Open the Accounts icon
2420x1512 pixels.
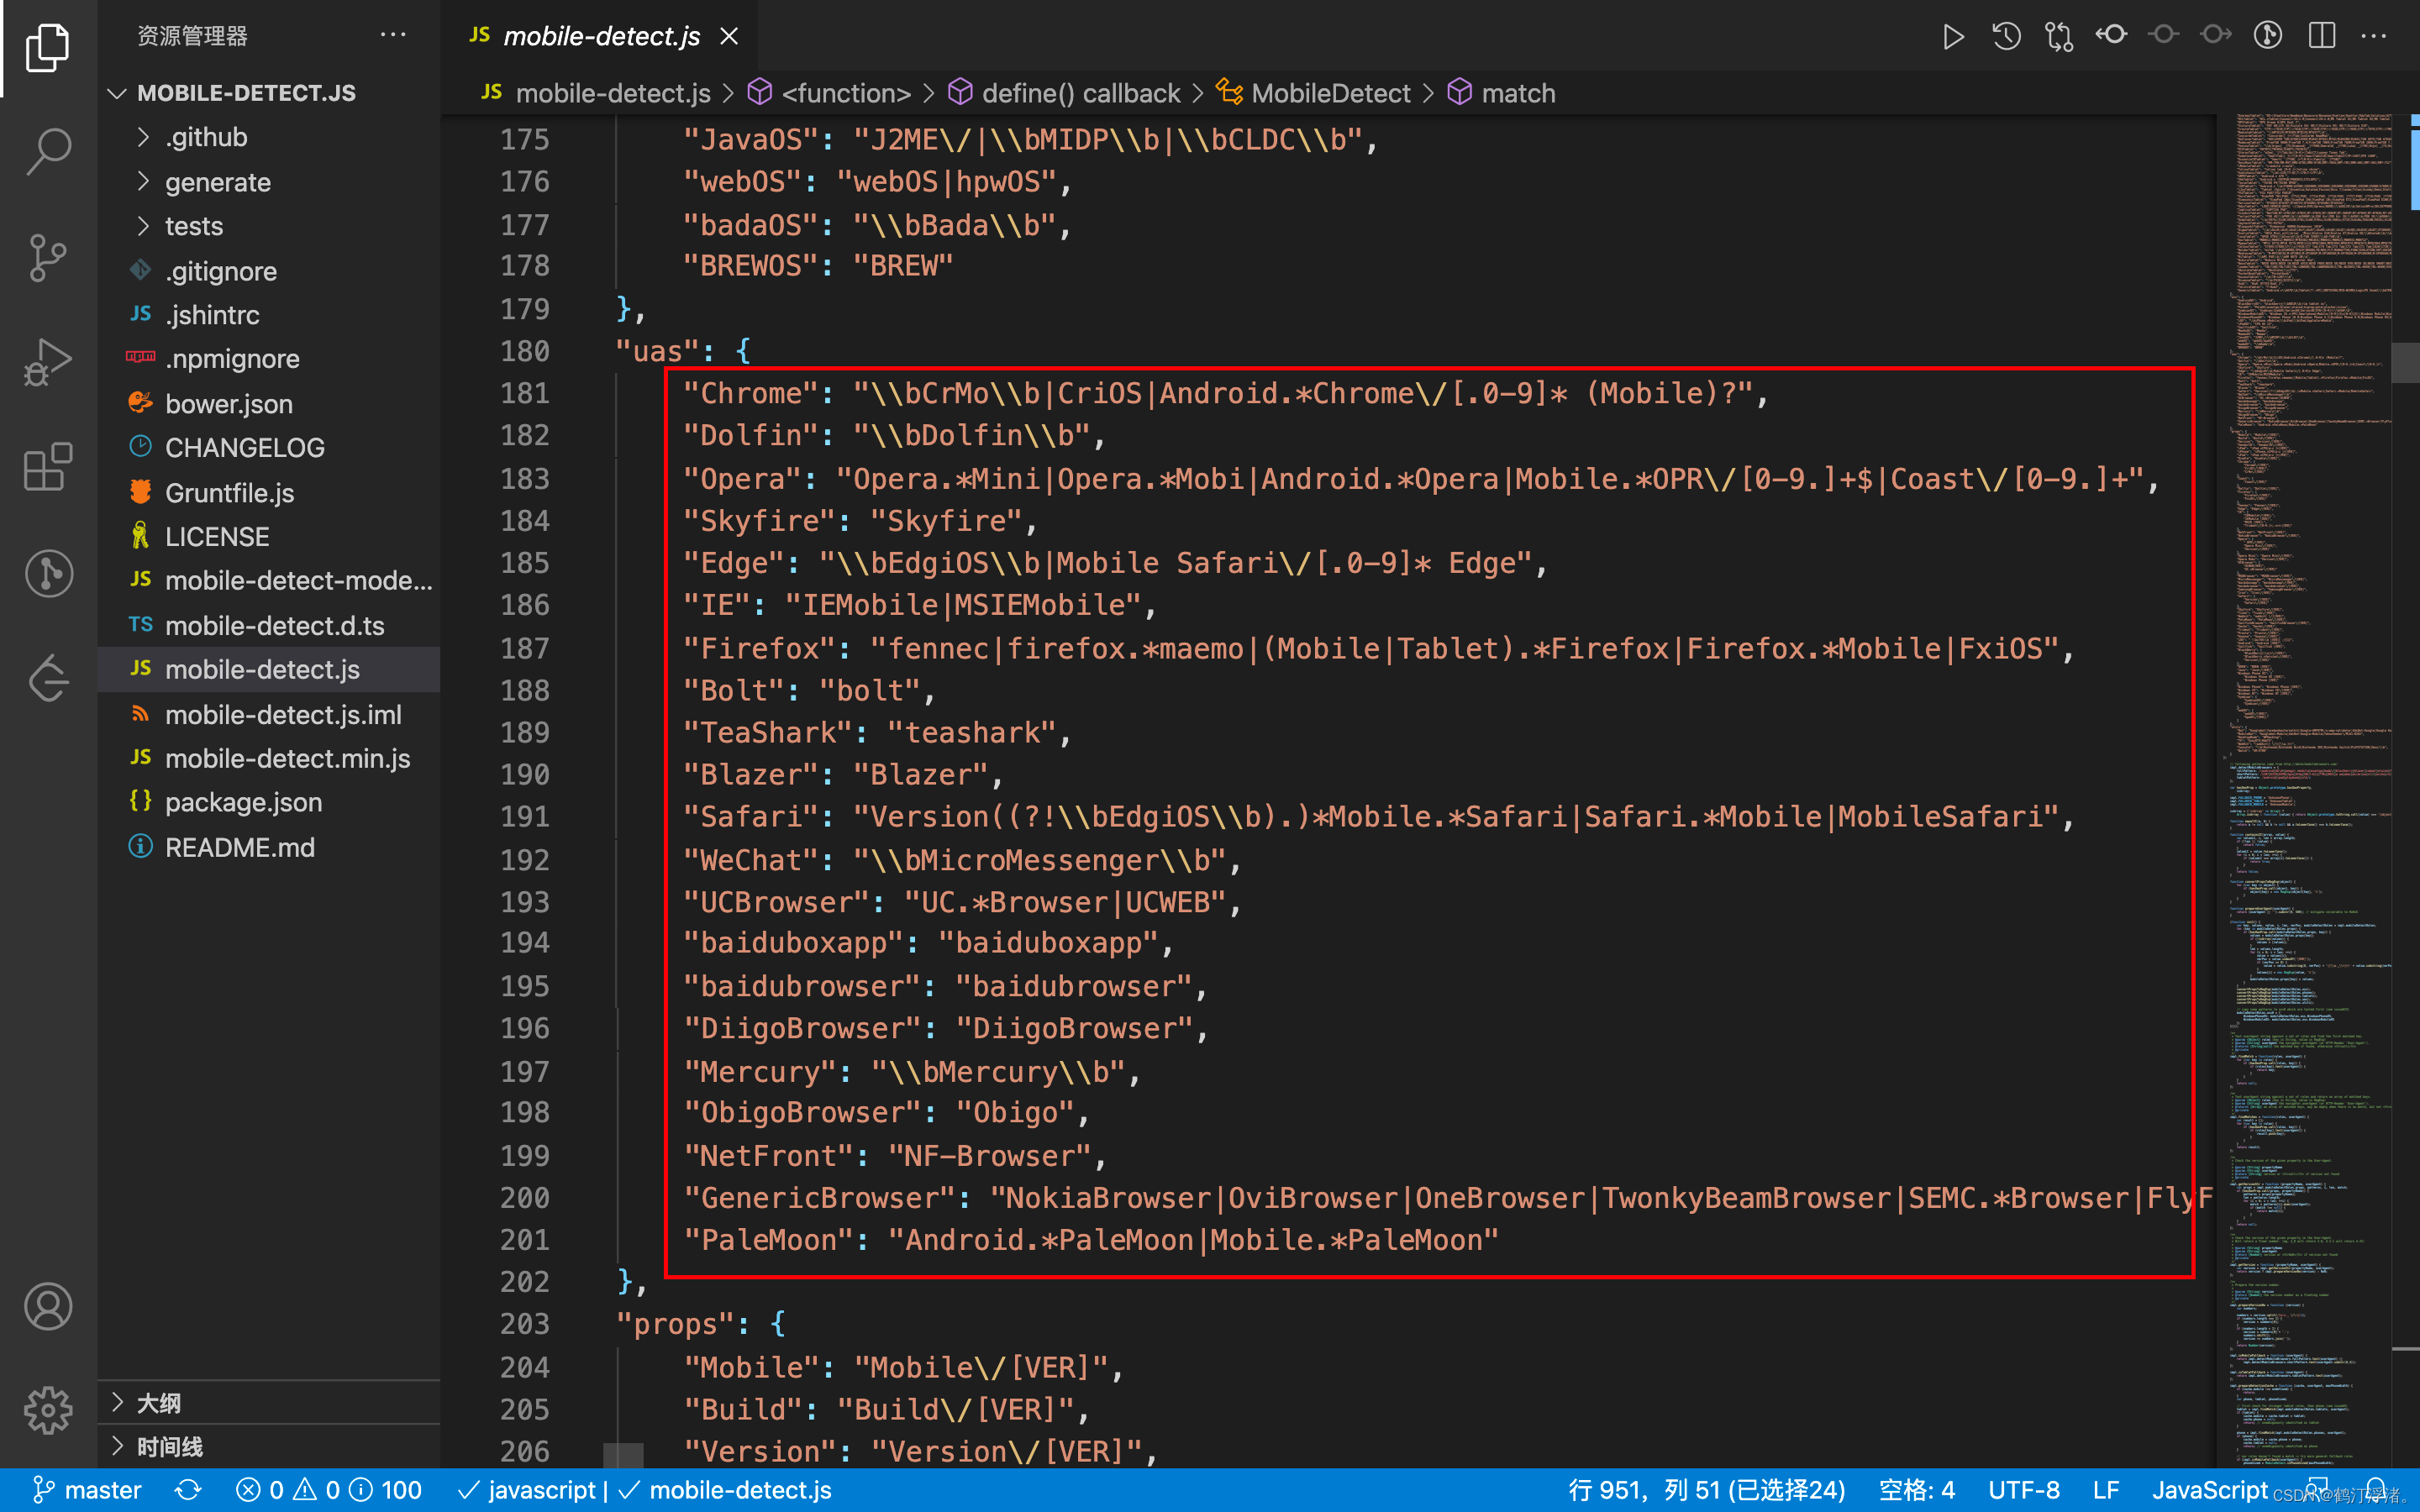click(x=48, y=1306)
